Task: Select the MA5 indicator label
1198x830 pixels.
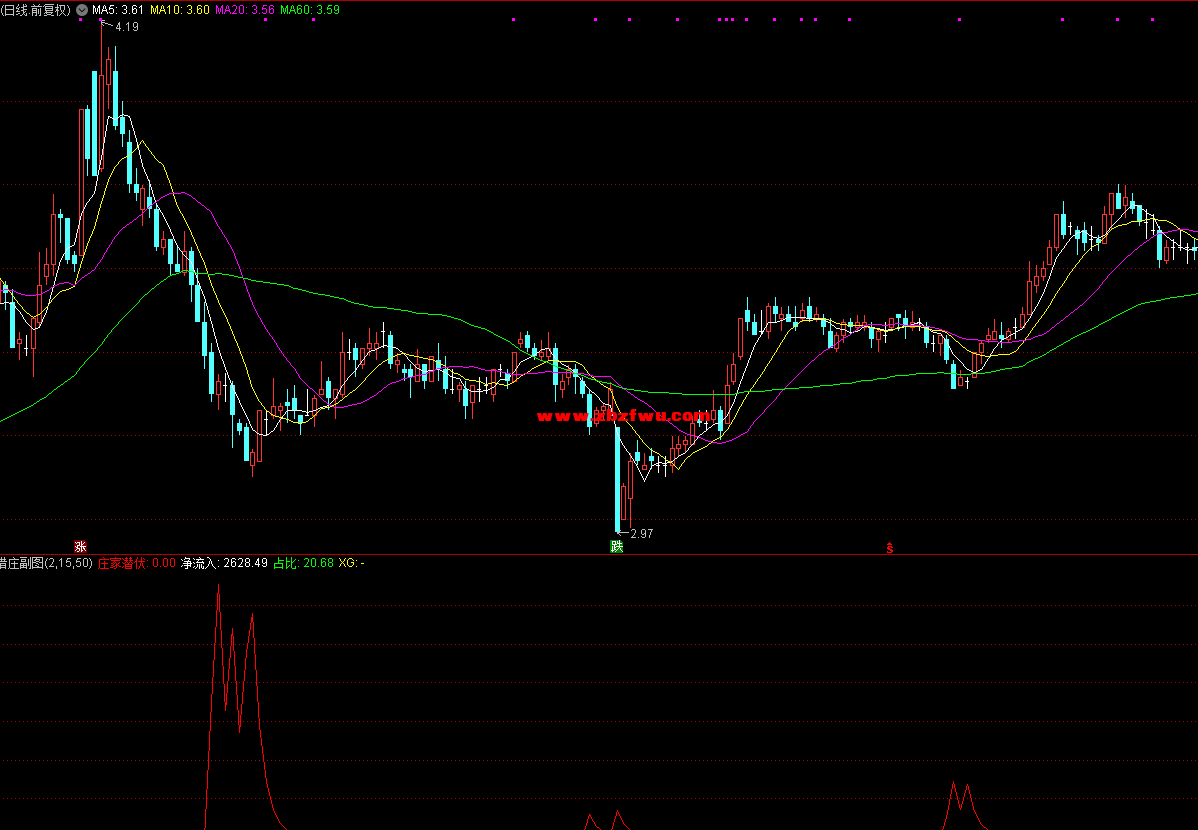Action: coord(118,10)
